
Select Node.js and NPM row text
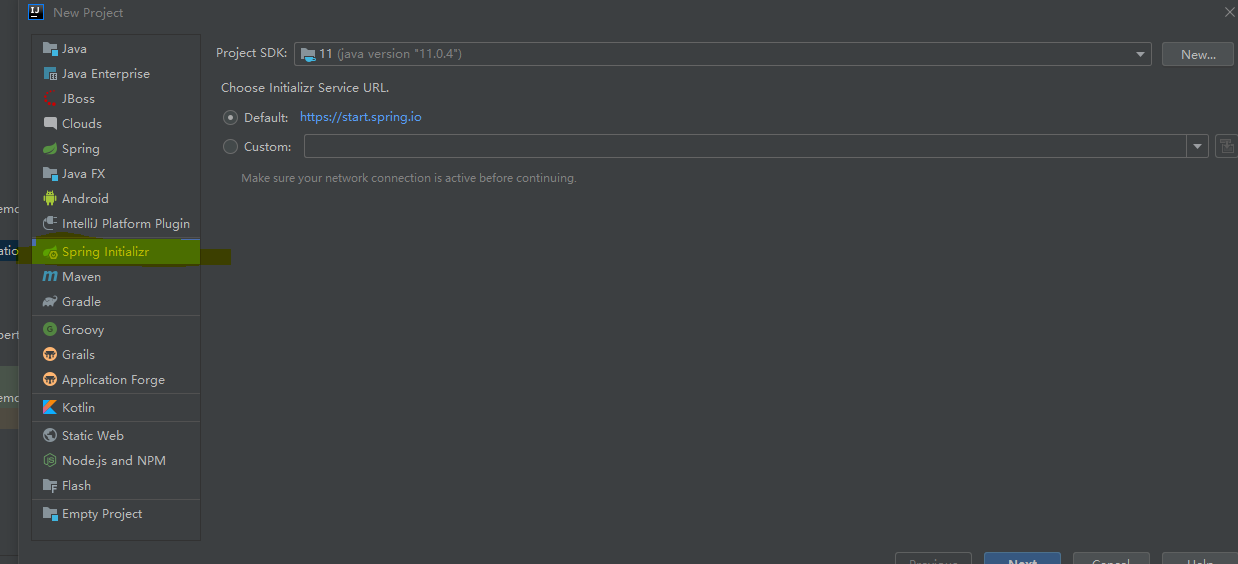click(x=114, y=461)
